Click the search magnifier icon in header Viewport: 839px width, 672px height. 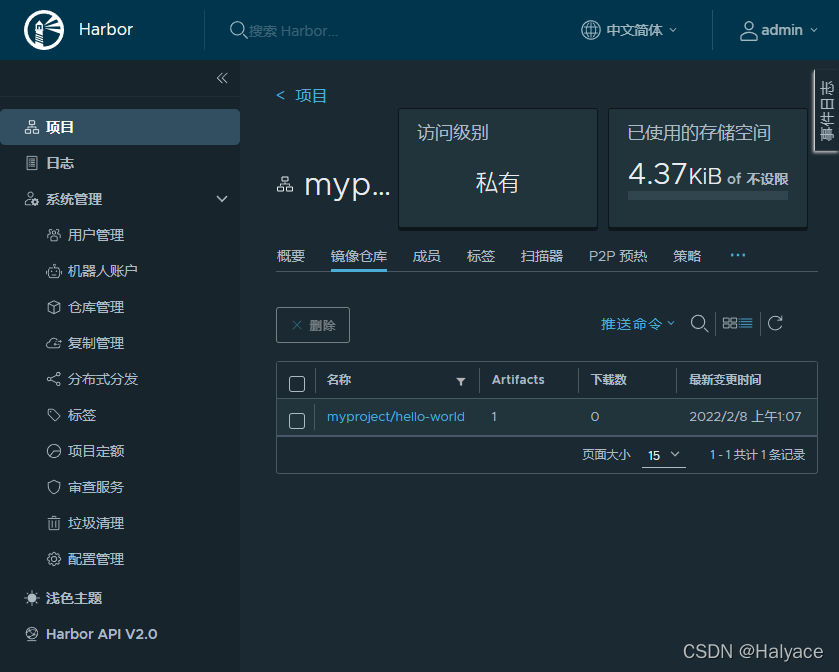[238, 30]
